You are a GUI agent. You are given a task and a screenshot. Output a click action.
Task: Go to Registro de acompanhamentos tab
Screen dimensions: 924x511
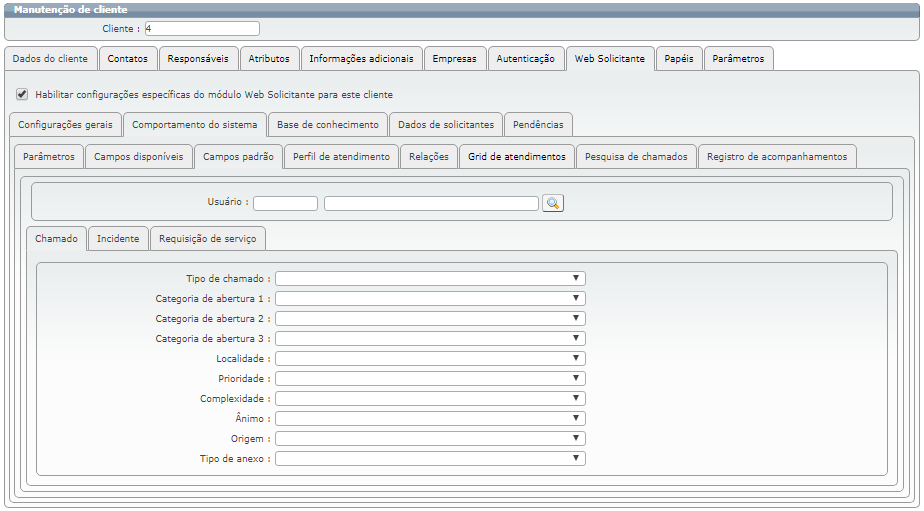point(777,157)
